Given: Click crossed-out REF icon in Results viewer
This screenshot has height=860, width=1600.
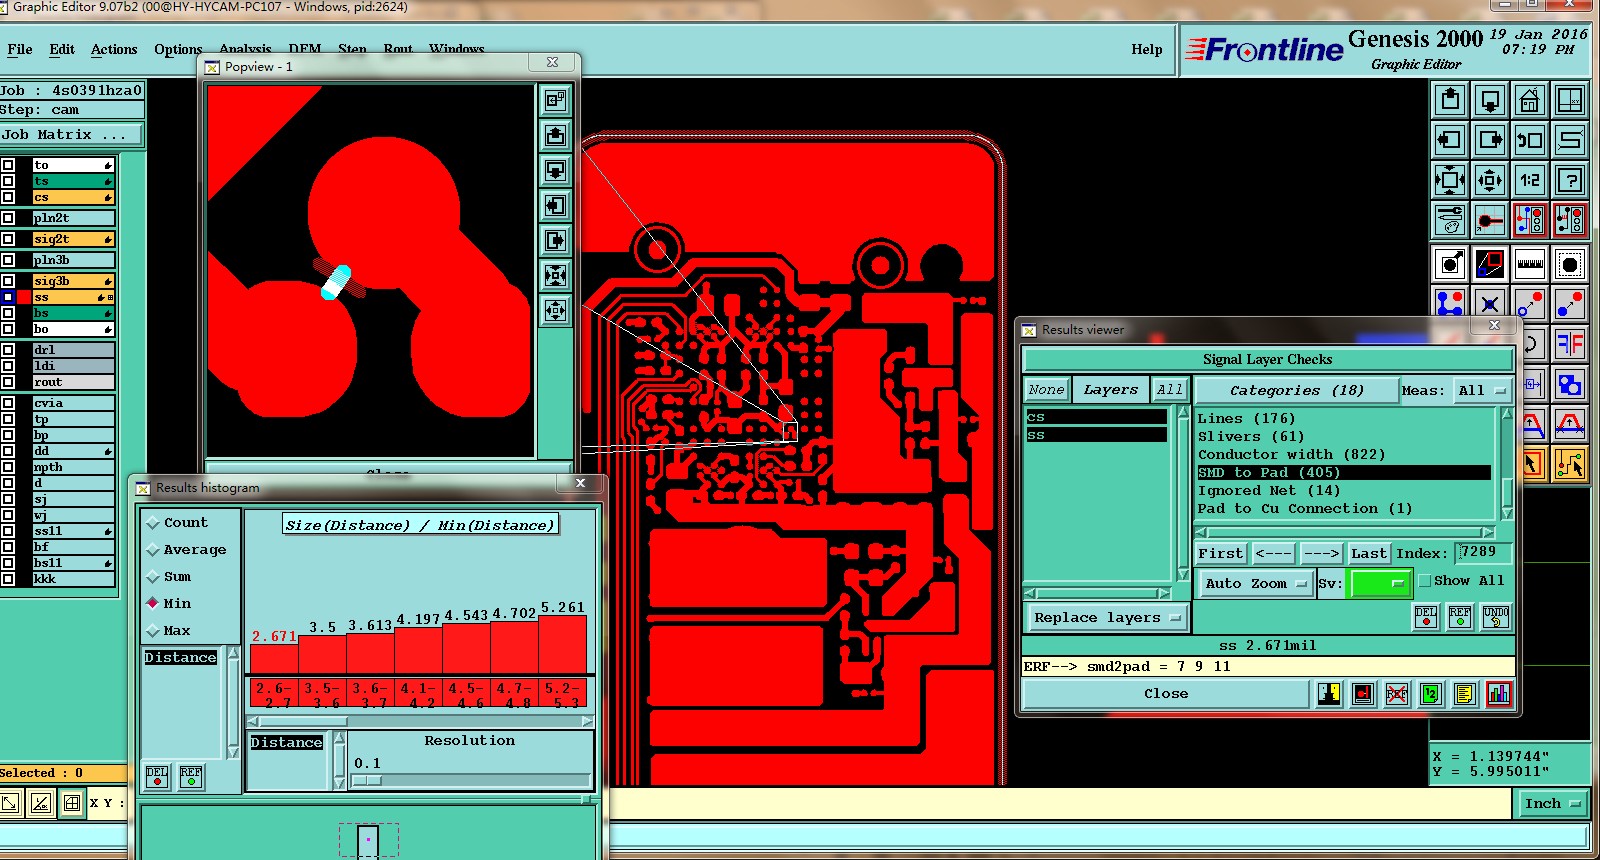Looking at the screenshot, I should [x=1397, y=694].
